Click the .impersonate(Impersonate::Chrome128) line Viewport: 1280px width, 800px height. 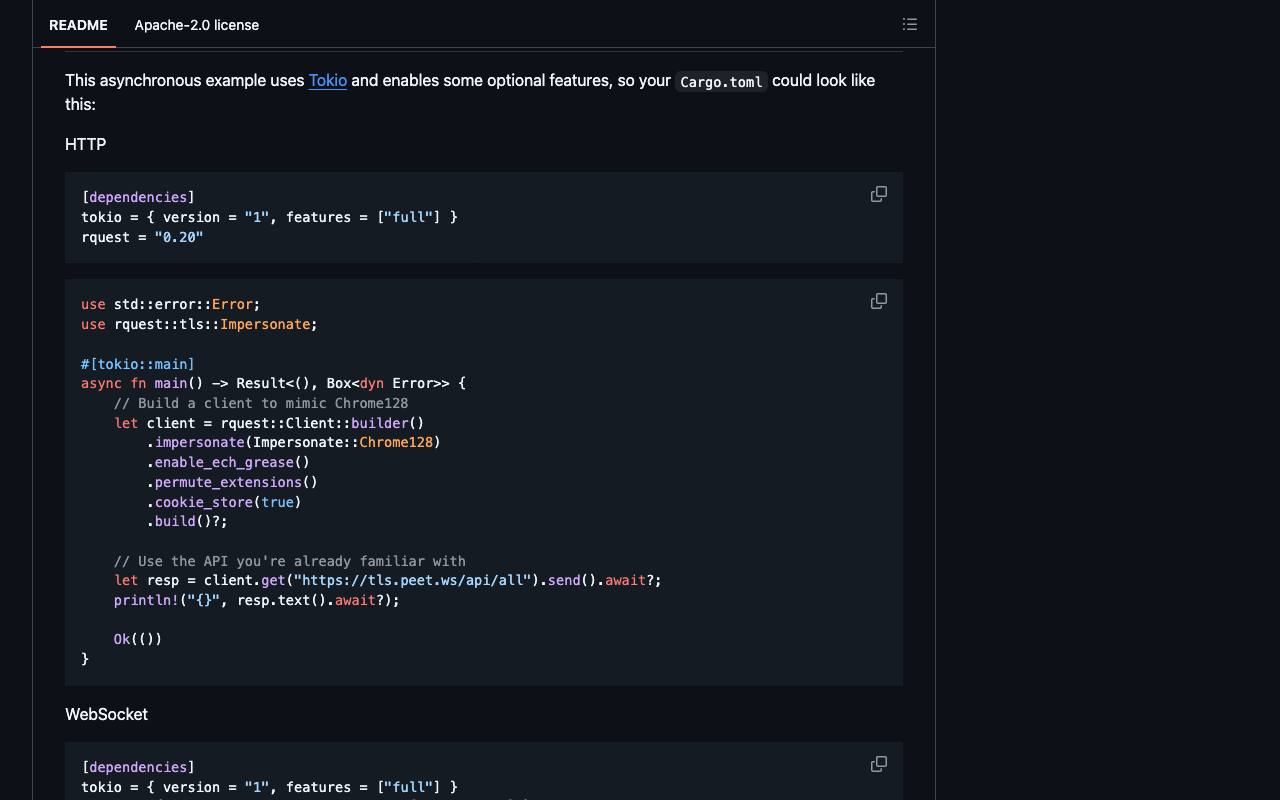[x=294, y=442]
